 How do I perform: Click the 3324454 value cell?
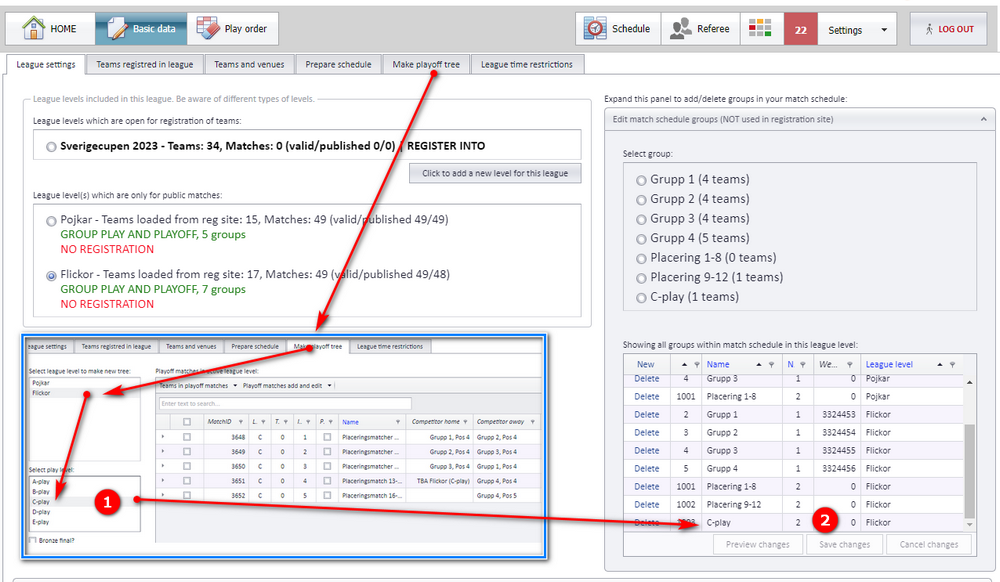(x=838, y=432)
